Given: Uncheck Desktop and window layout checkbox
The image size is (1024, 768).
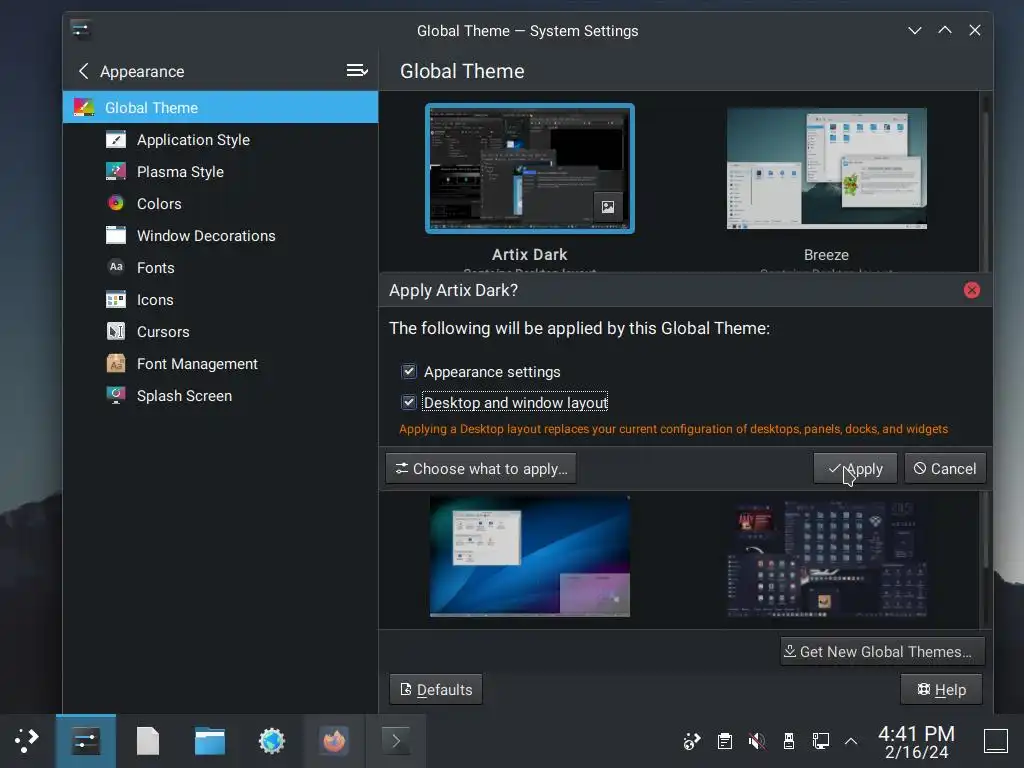Looking at the screenshot, I should point(409,402).
